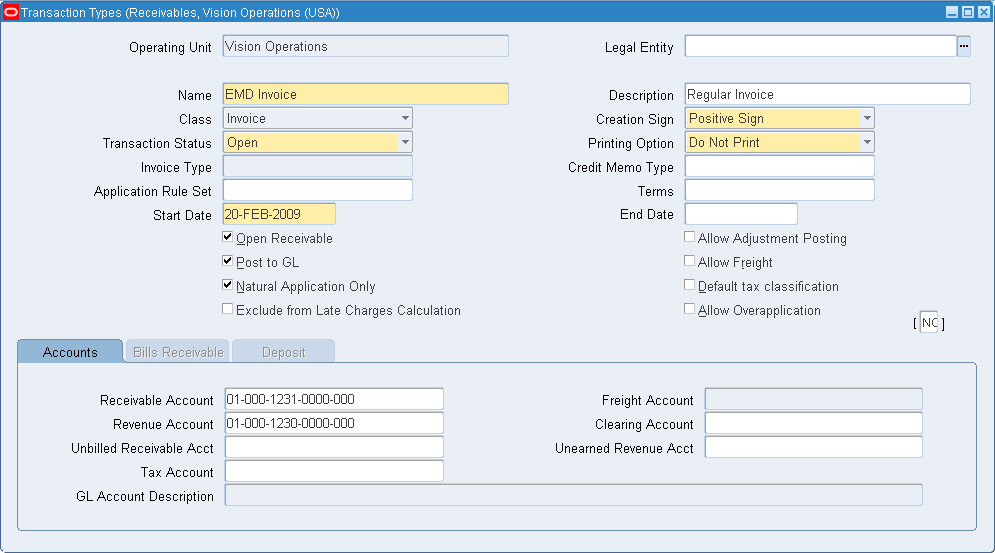Click the descriptive flexfield box in brackets

click(x=929, y=323)
